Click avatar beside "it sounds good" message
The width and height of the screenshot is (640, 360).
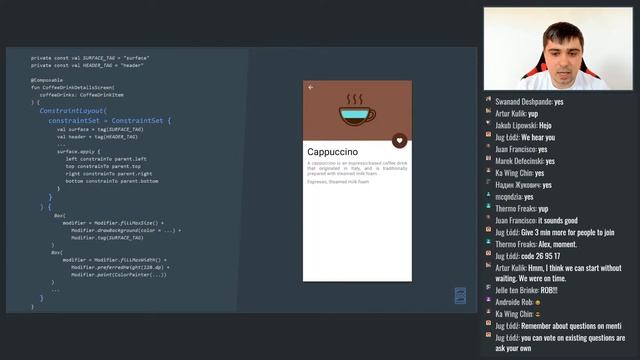click(x=488, y=218)
